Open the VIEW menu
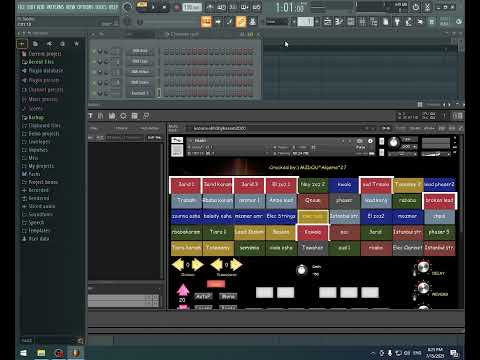The width and height of the screenshot is (480, 360). point(70,7)
